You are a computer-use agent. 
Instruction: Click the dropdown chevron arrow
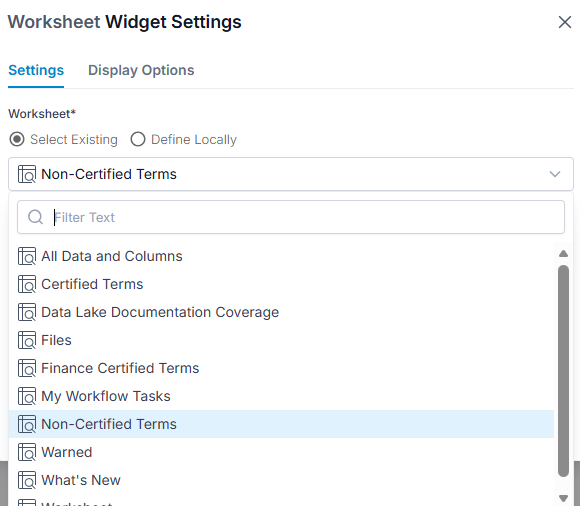tap(554, 174)
